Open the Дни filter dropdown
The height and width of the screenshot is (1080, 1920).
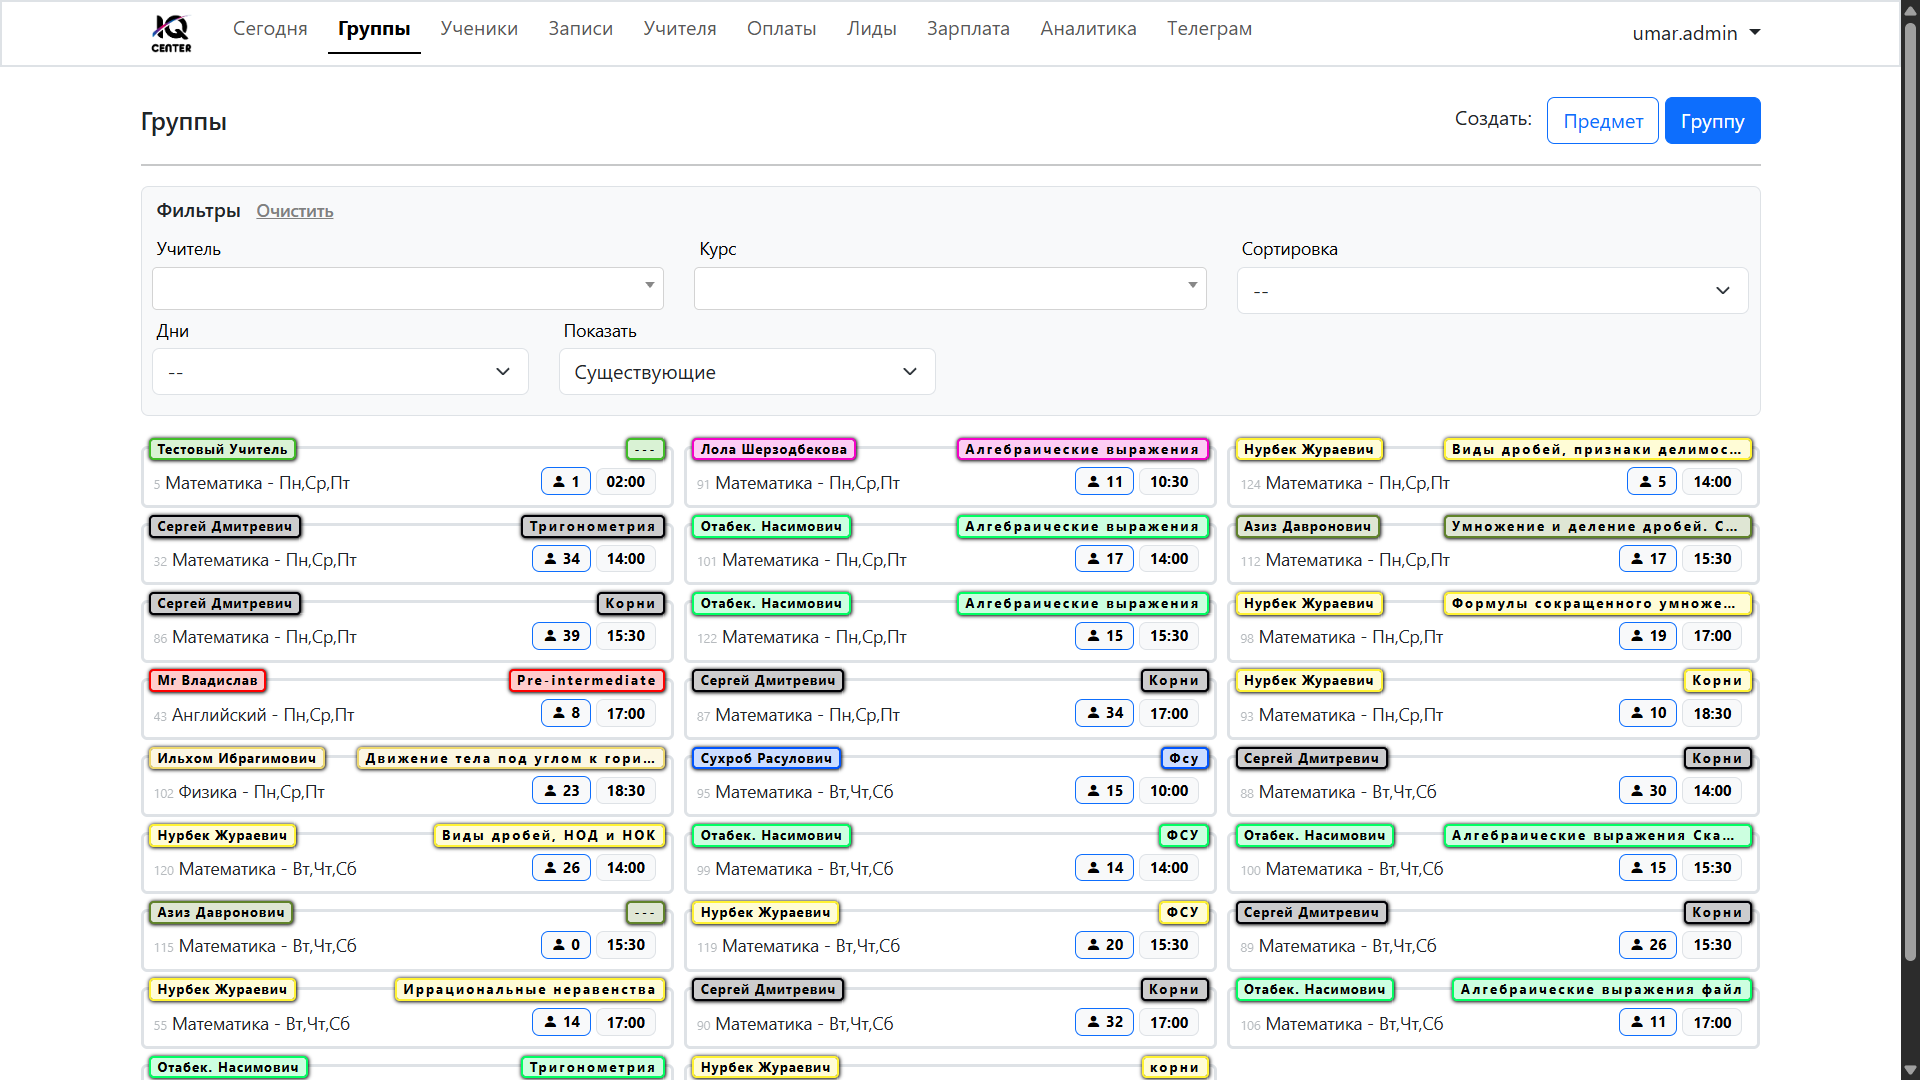click(x=339, y=372)
